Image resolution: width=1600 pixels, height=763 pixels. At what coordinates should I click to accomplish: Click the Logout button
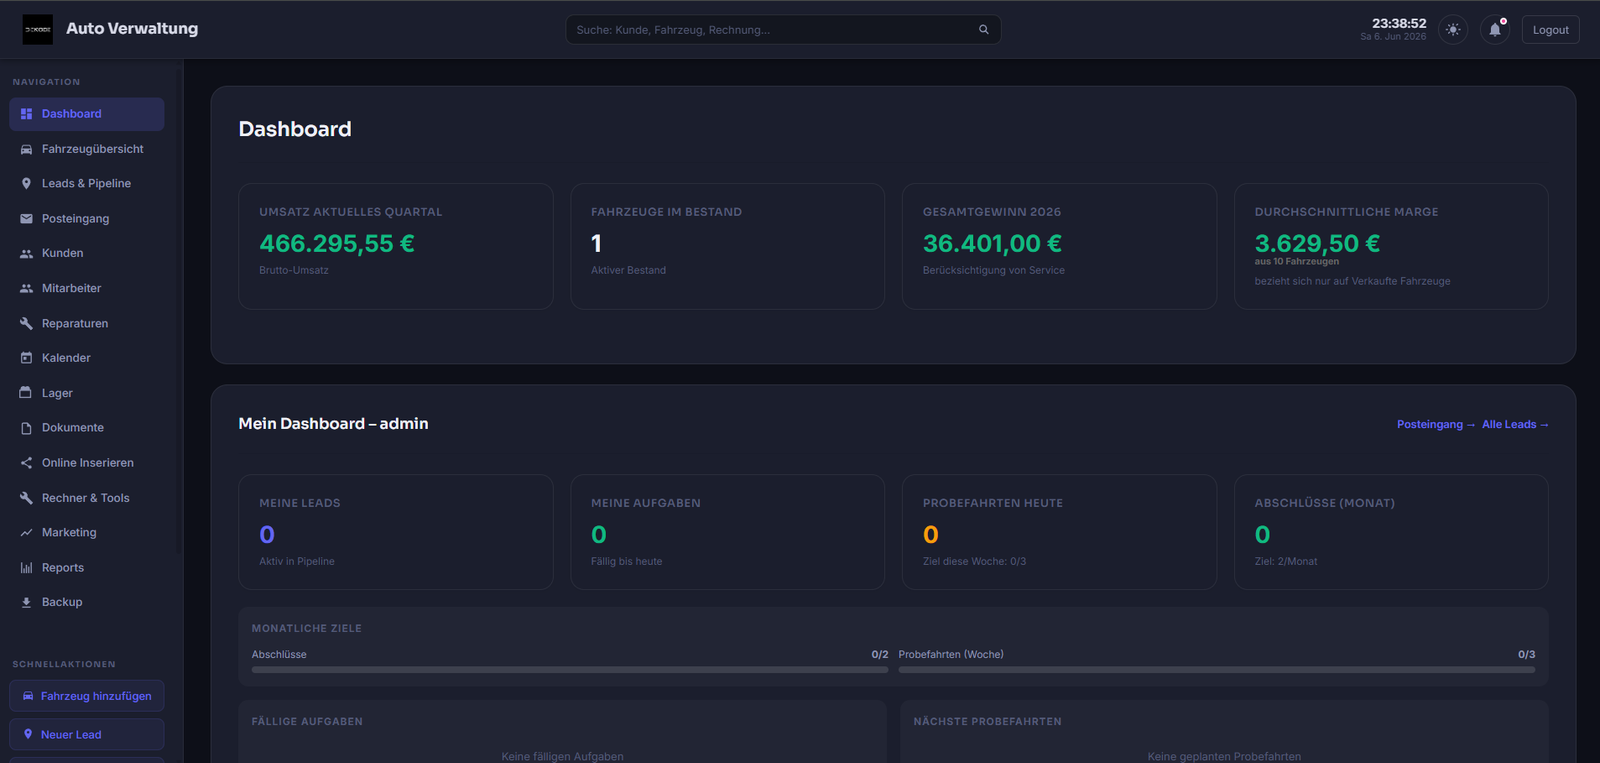[1551, 30]
